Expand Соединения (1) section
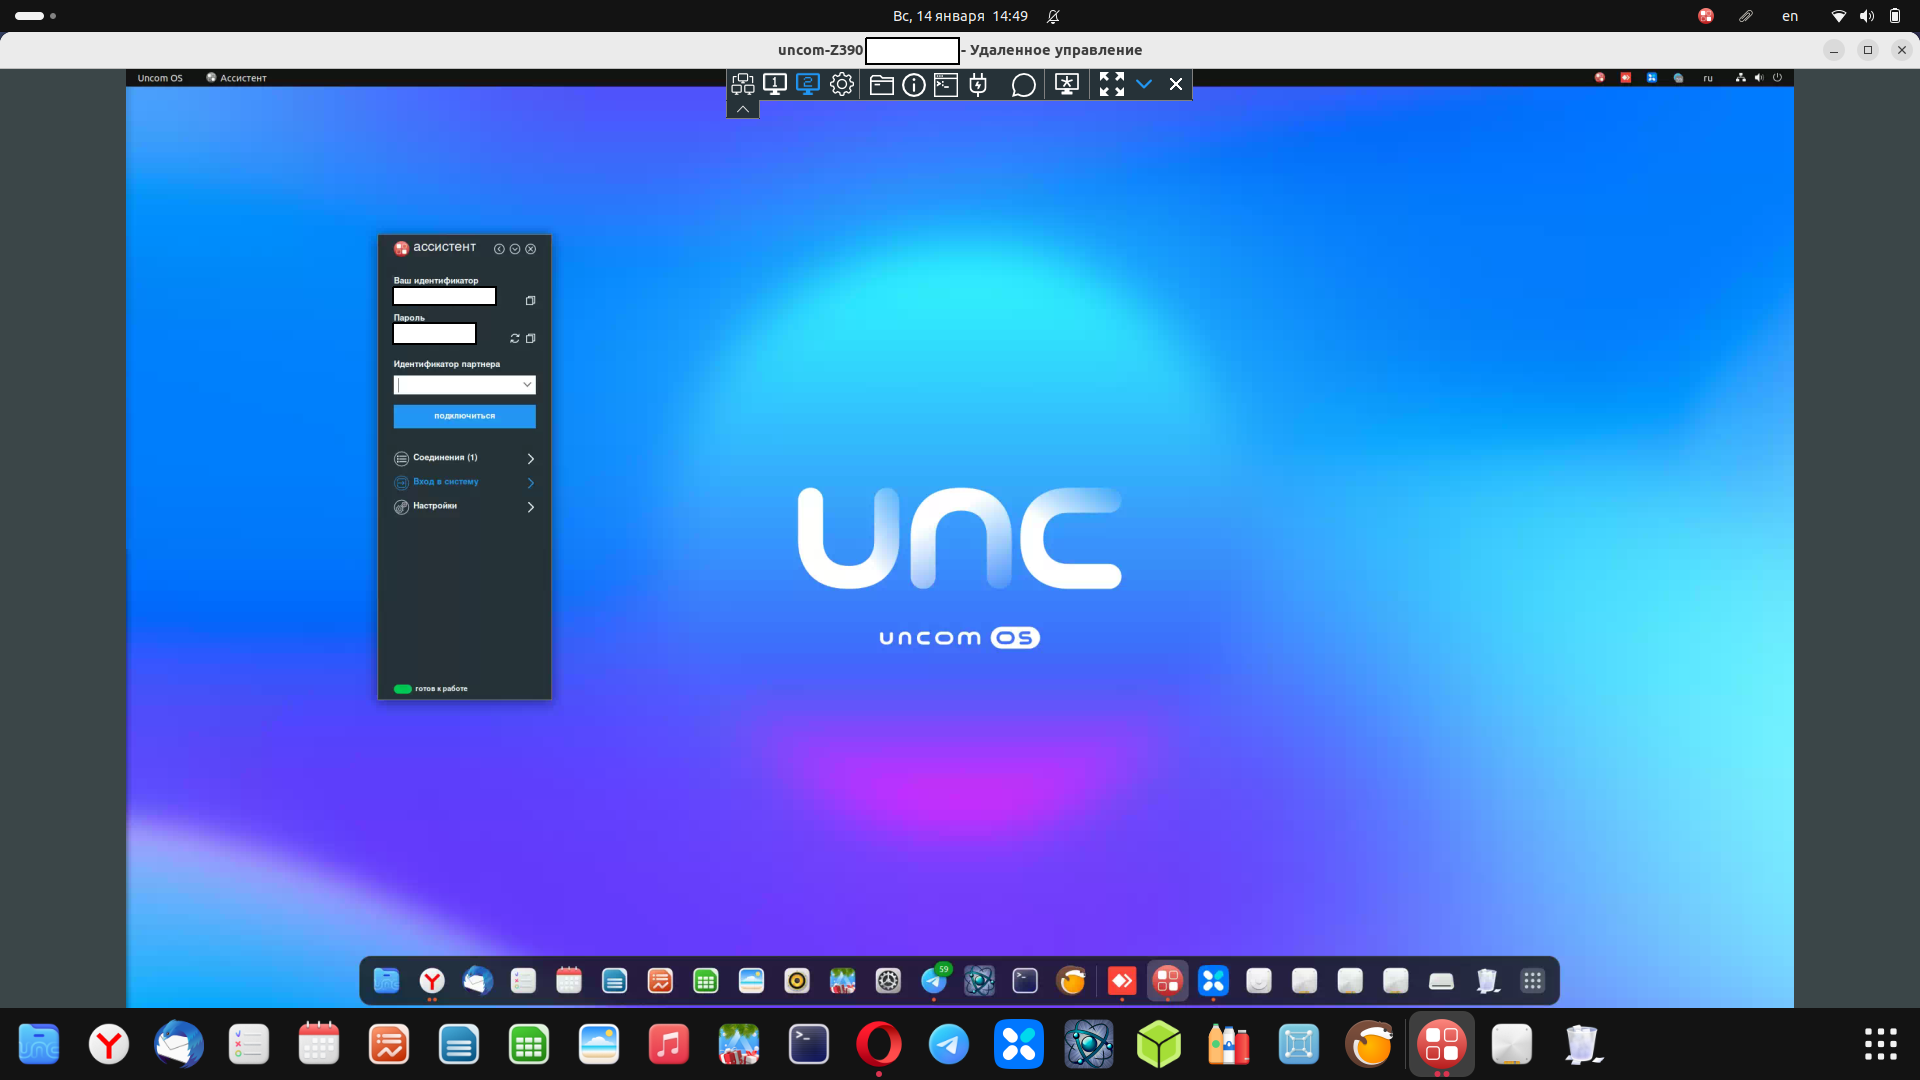 pos(464,458)
